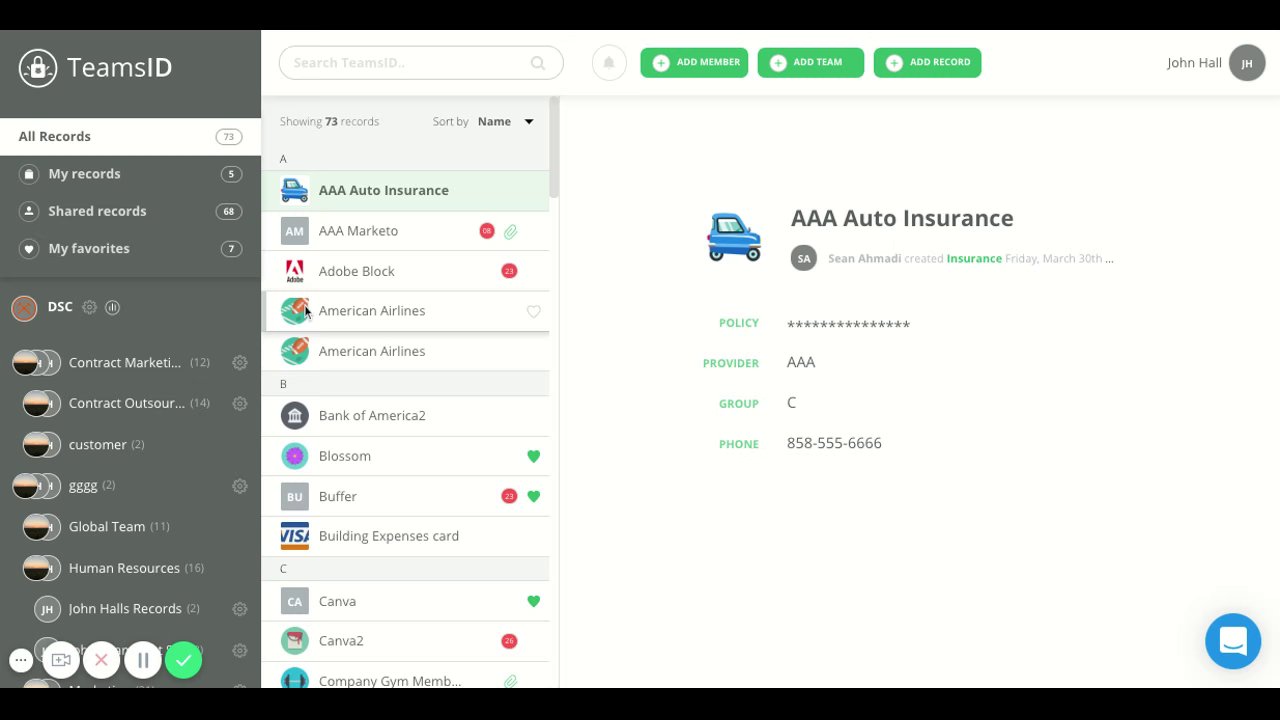
Task: Open the Contract Marketing team
Action: click(125, 363)
